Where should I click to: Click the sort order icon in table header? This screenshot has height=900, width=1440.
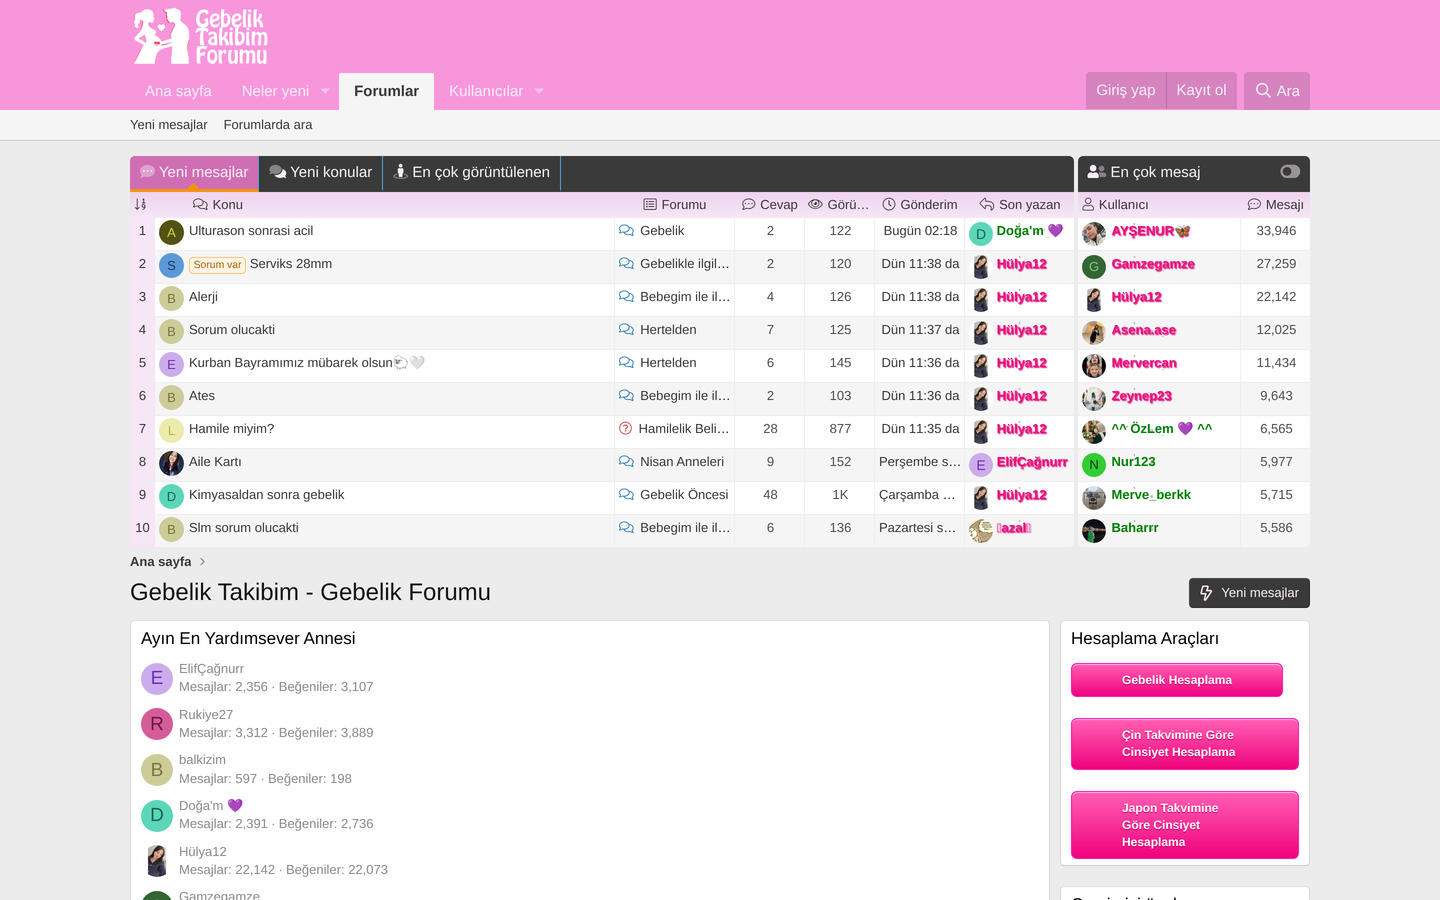click(140, 204)
